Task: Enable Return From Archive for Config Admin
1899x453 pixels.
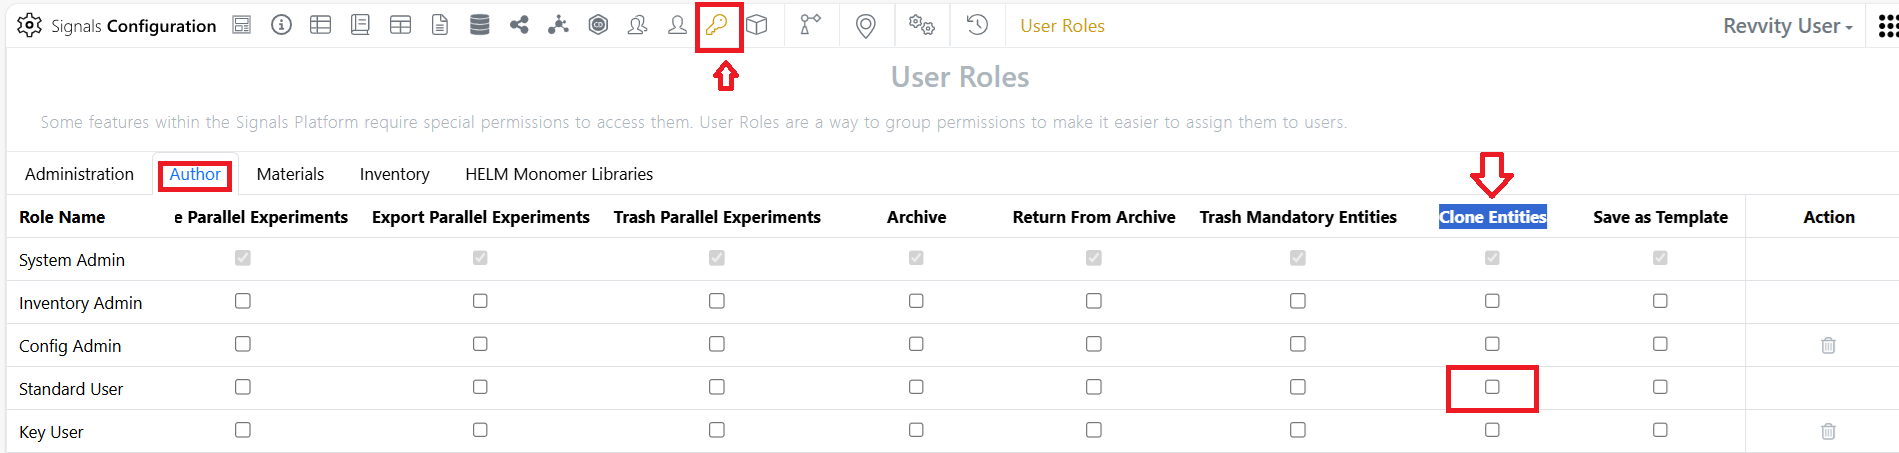Action: (x=1094, y=344)
